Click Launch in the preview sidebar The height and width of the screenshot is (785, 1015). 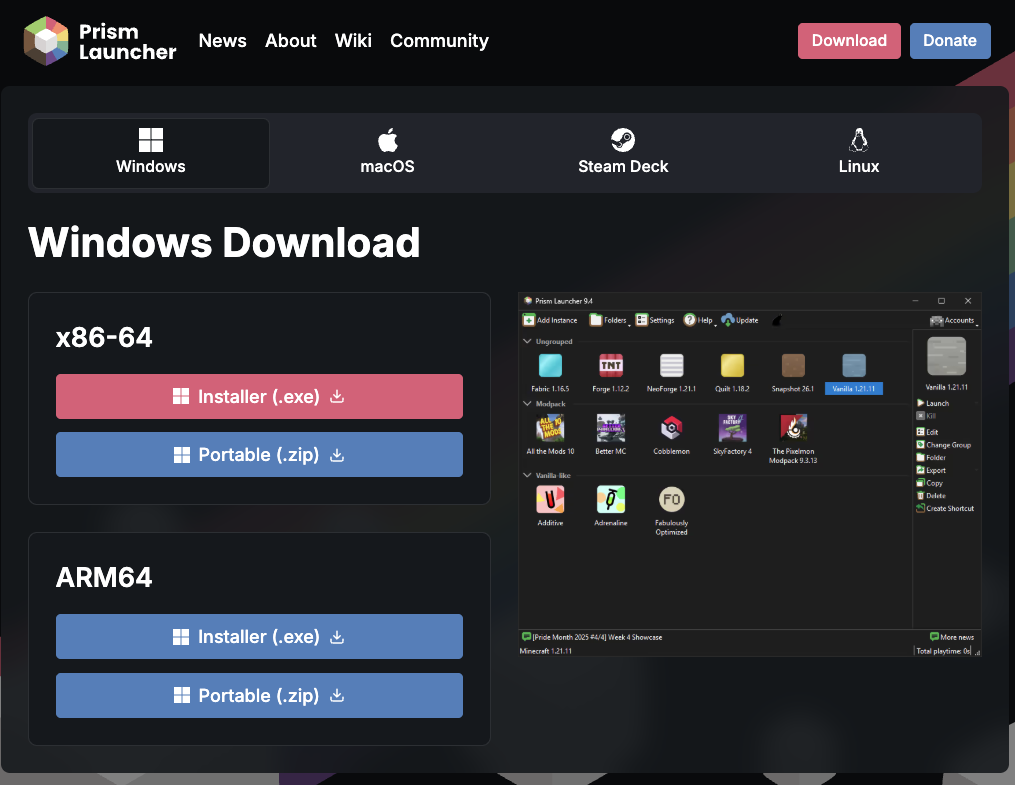click(x=933, y=403)
